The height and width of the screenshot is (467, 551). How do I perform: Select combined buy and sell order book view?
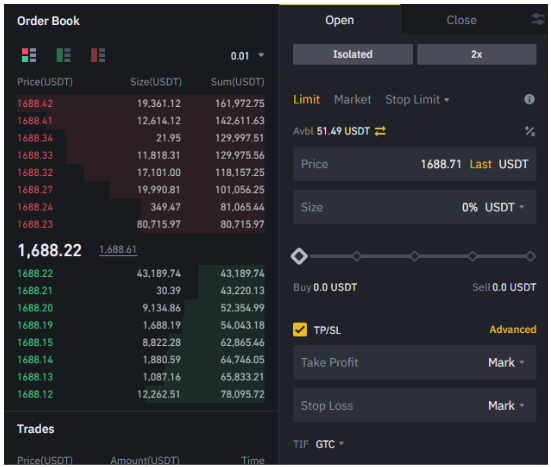click(29, 55)
